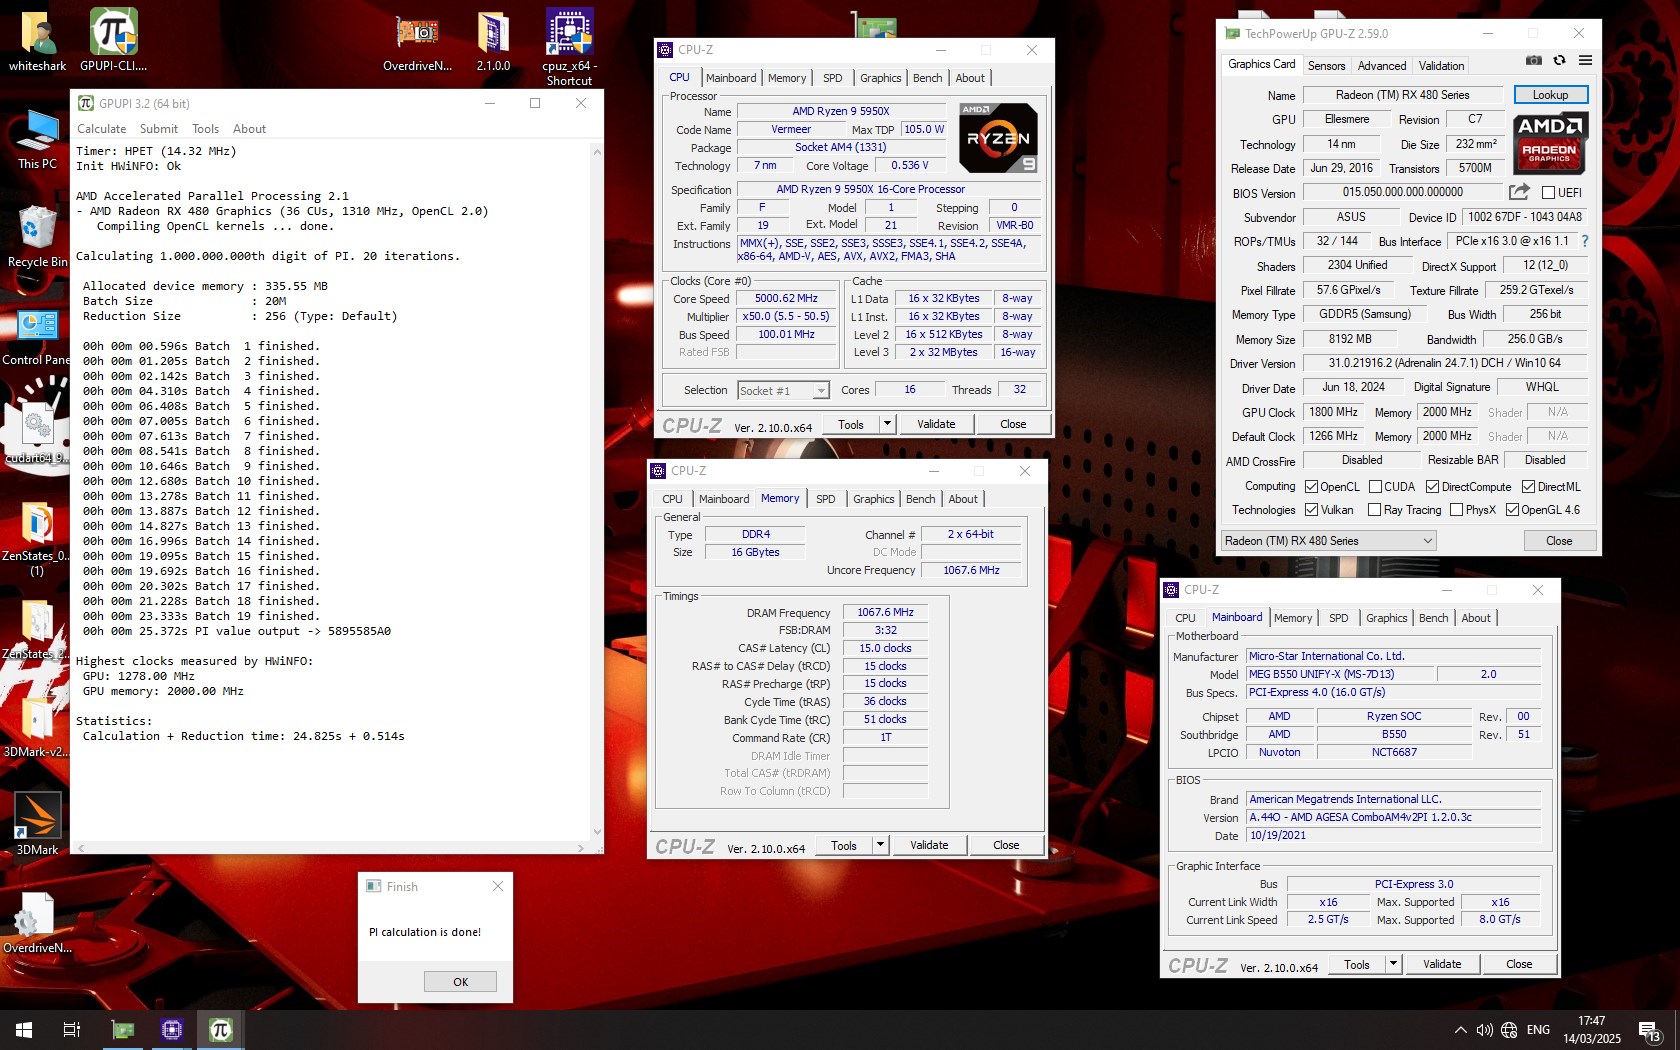Select the This PC desktop icon
1680x1050 pixels.
37,139
